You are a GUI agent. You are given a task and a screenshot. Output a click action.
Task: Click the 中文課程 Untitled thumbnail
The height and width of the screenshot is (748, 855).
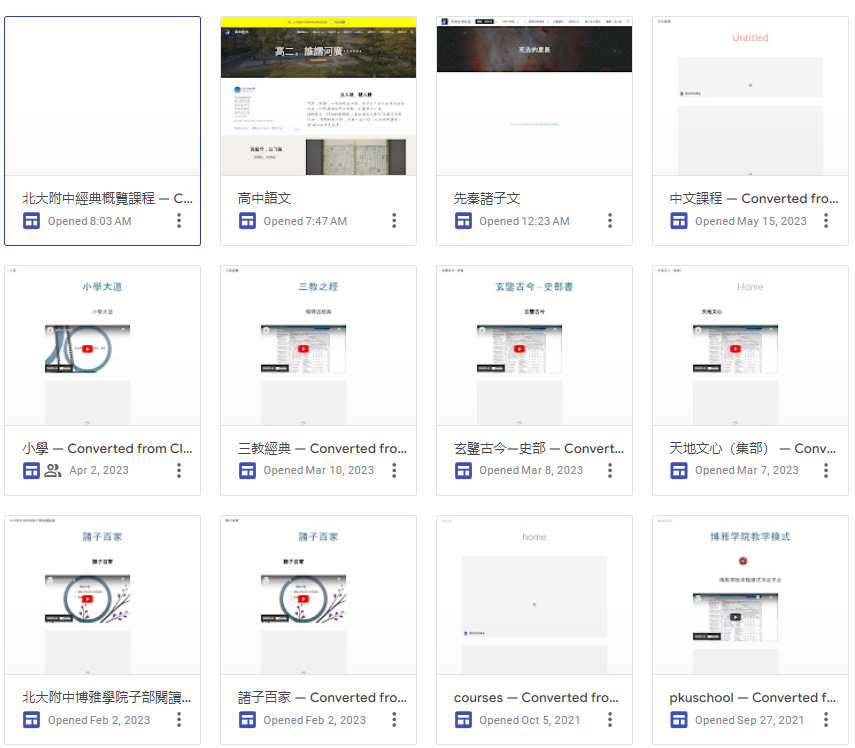pyautogui.click(x=750, y=96)
